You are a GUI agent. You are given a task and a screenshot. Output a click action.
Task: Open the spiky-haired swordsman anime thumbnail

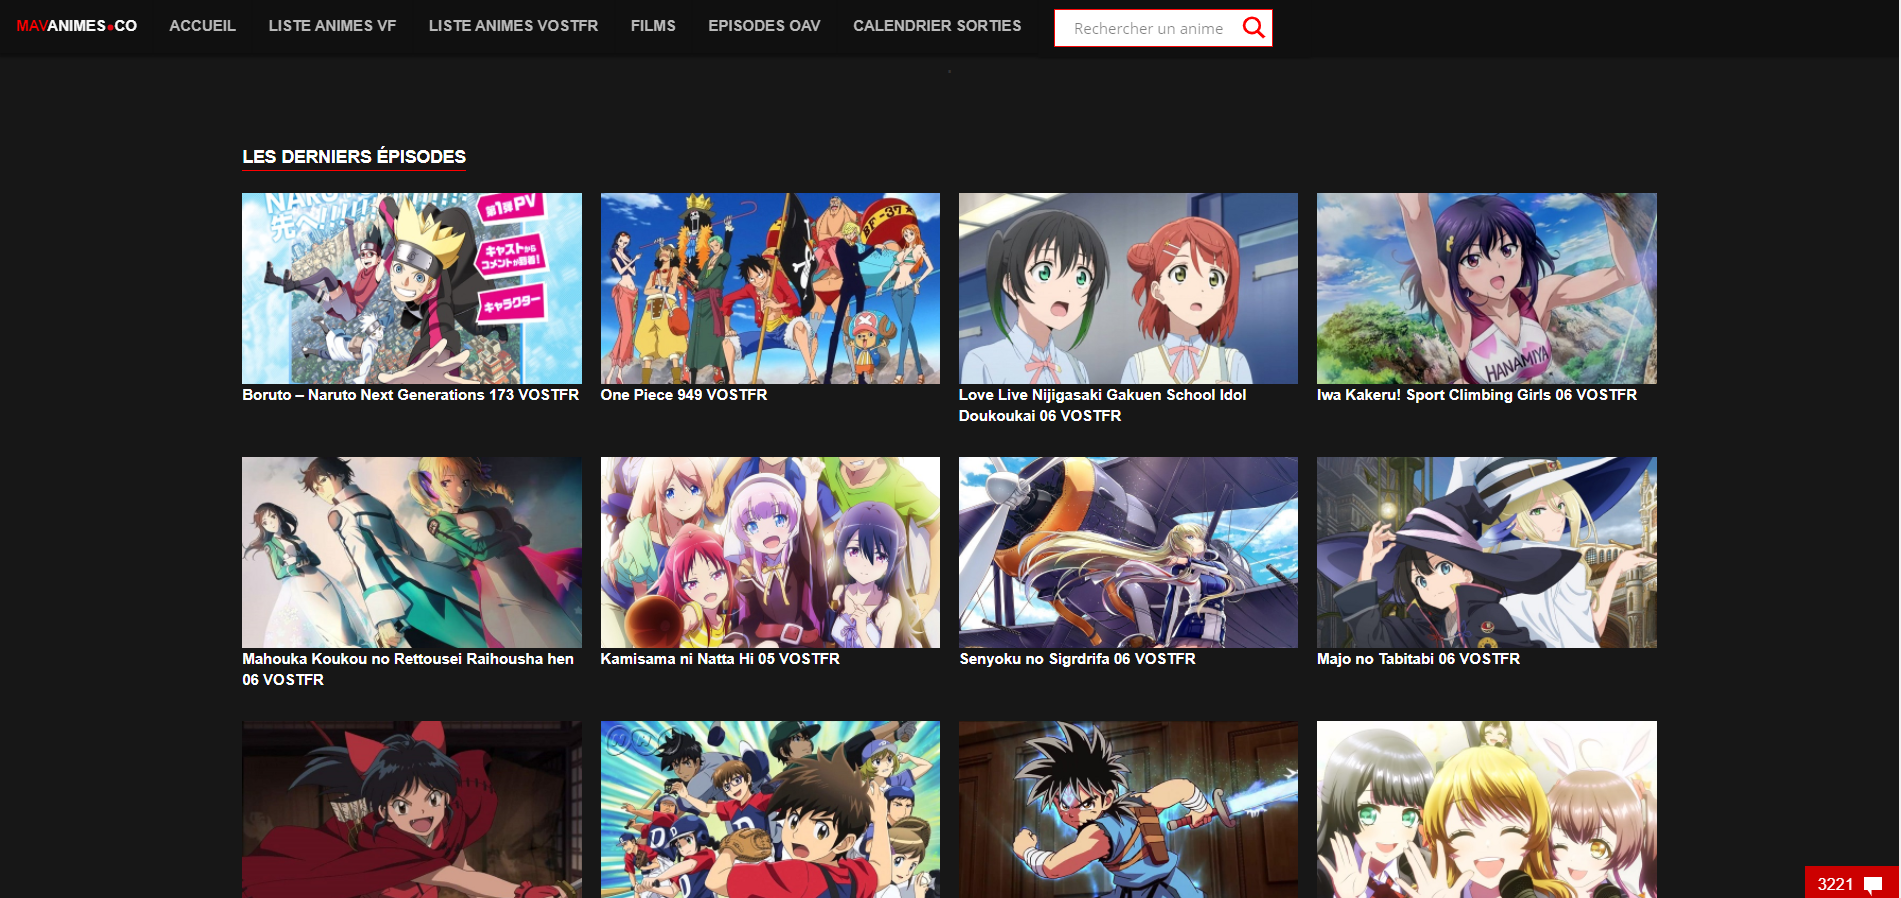1128,809
